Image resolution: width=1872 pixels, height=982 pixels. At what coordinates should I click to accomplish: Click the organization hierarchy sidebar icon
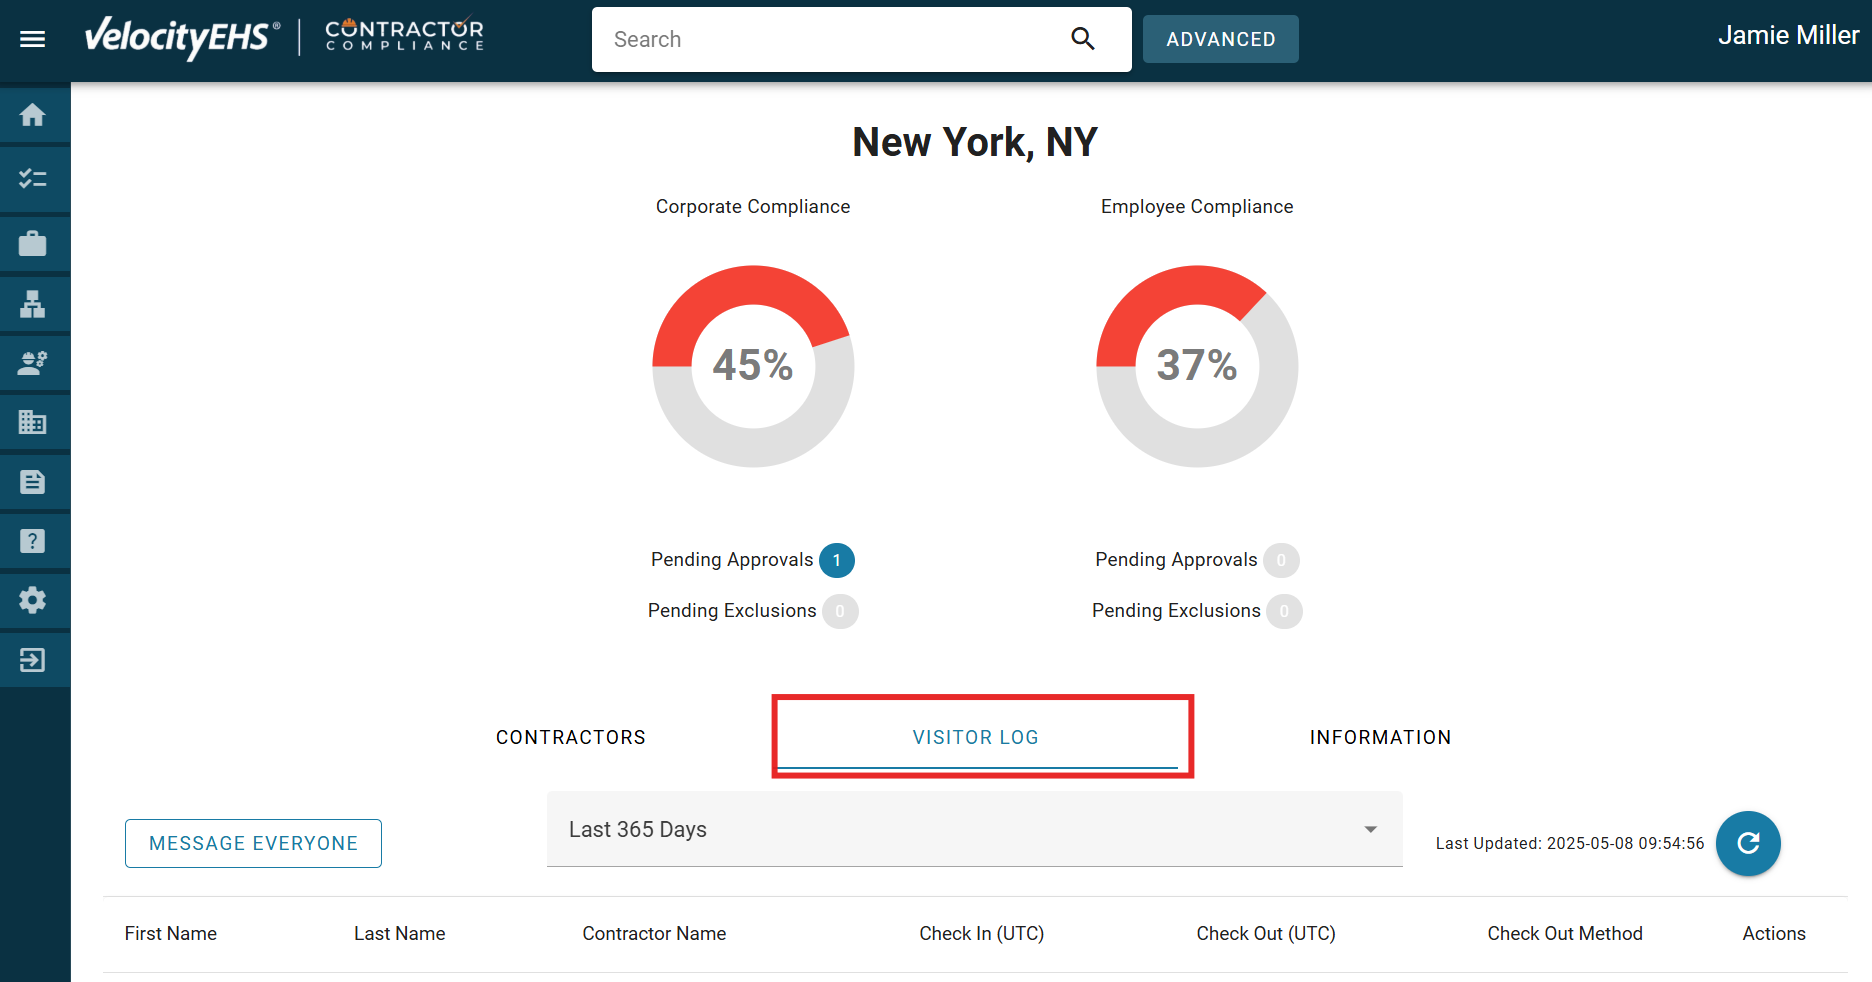(x=33, y=303)
